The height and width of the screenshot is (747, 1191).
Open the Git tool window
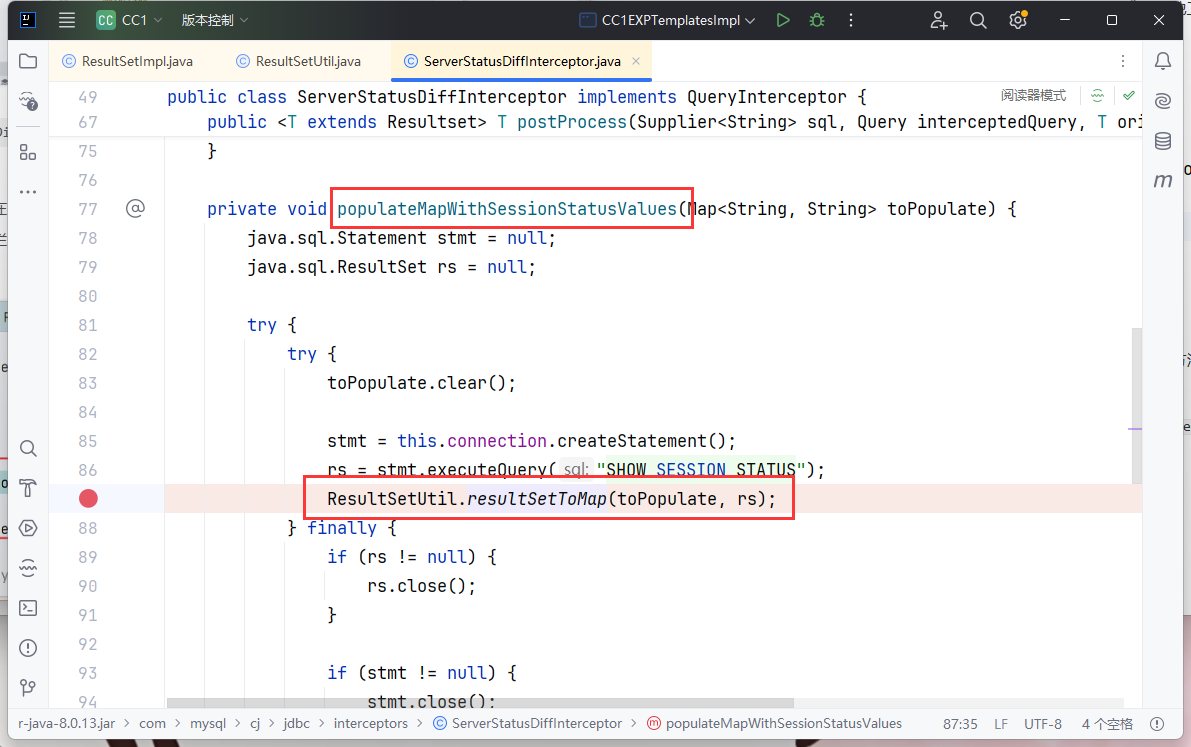[x=28, y=687]
